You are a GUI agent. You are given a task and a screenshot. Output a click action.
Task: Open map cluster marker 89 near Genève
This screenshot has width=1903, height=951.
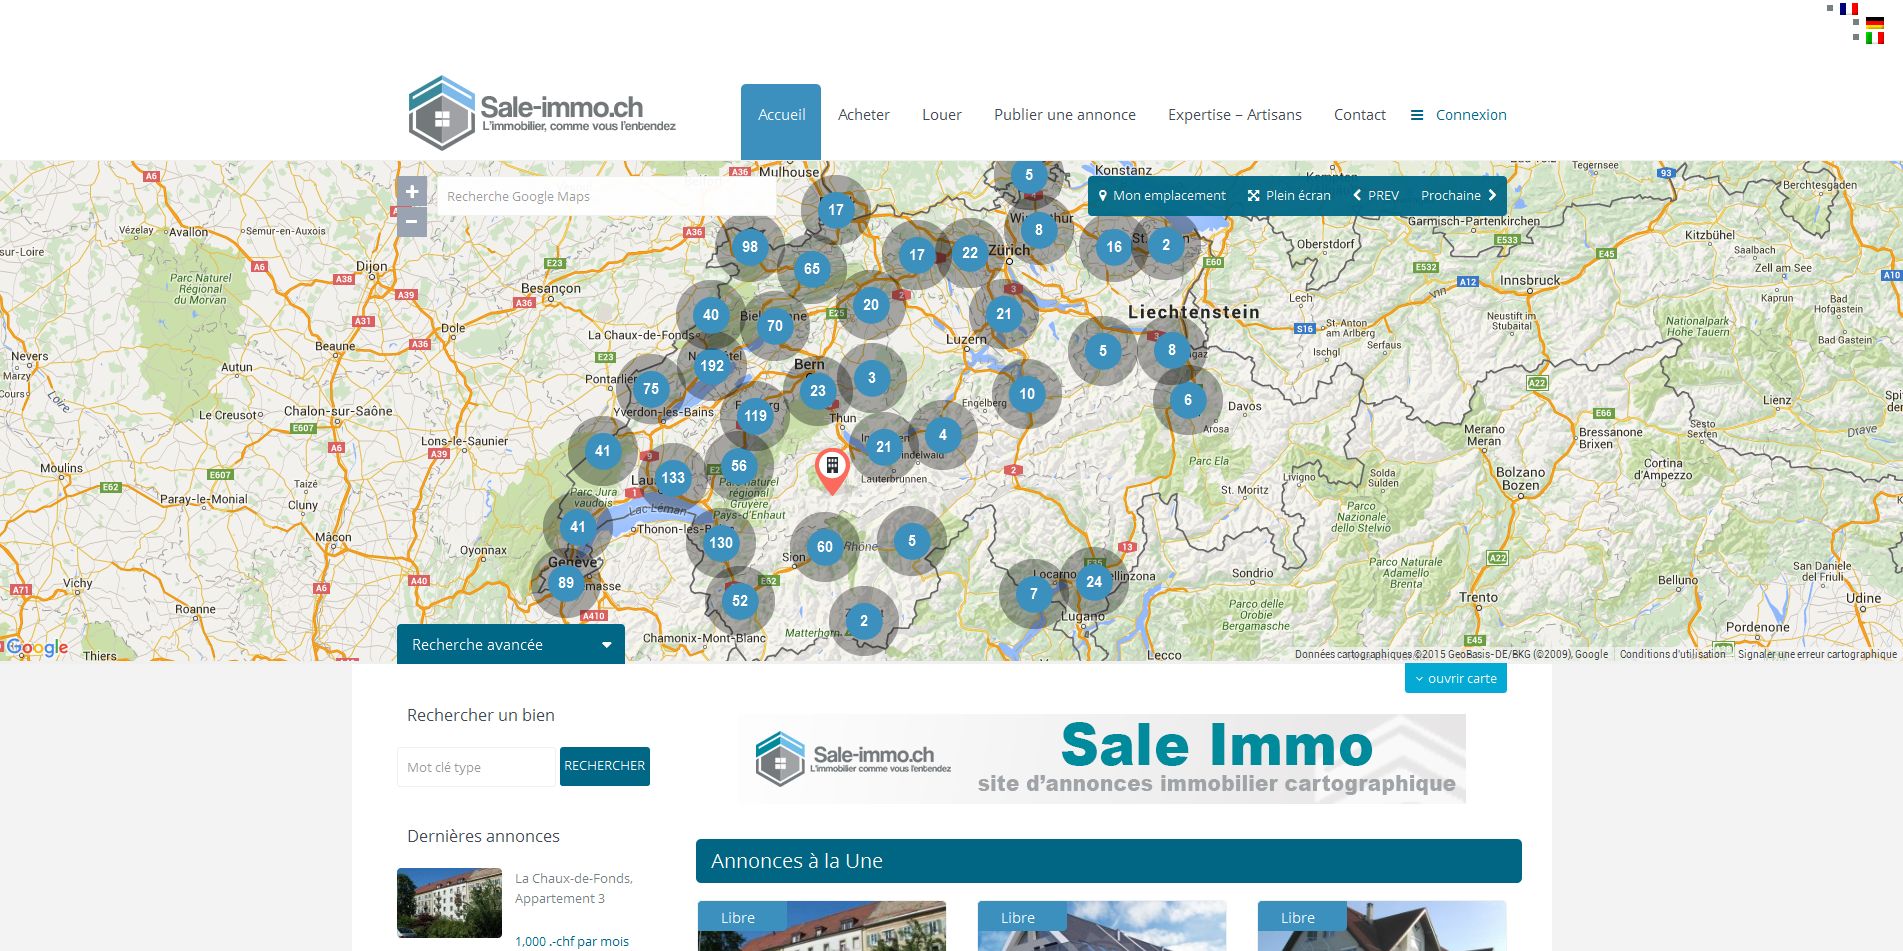coord(566,583)
